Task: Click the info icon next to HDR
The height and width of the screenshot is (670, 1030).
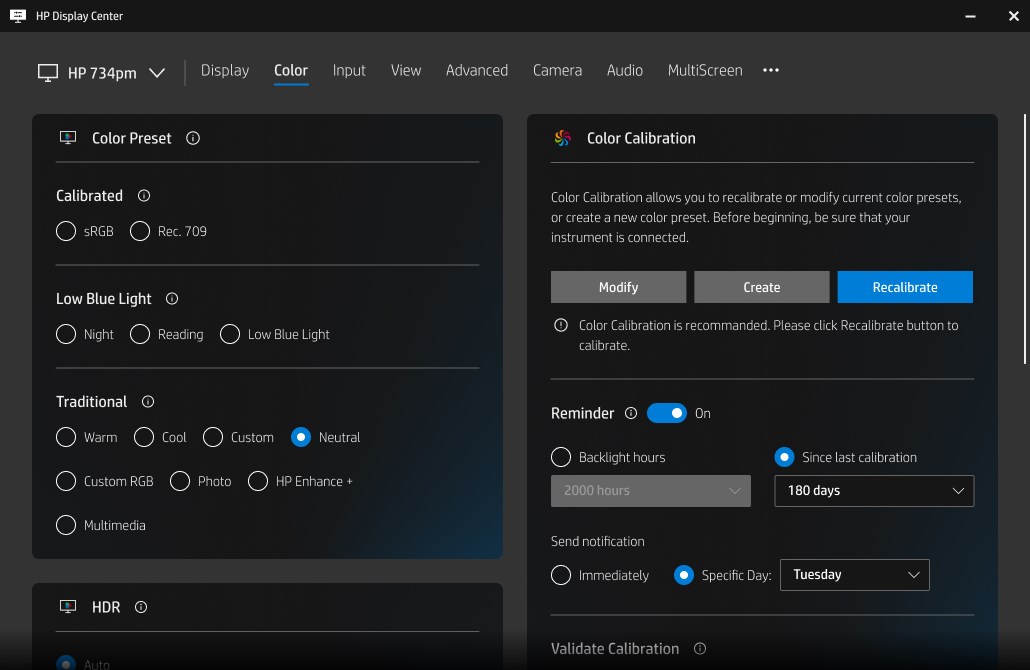Action: (141, 607)
